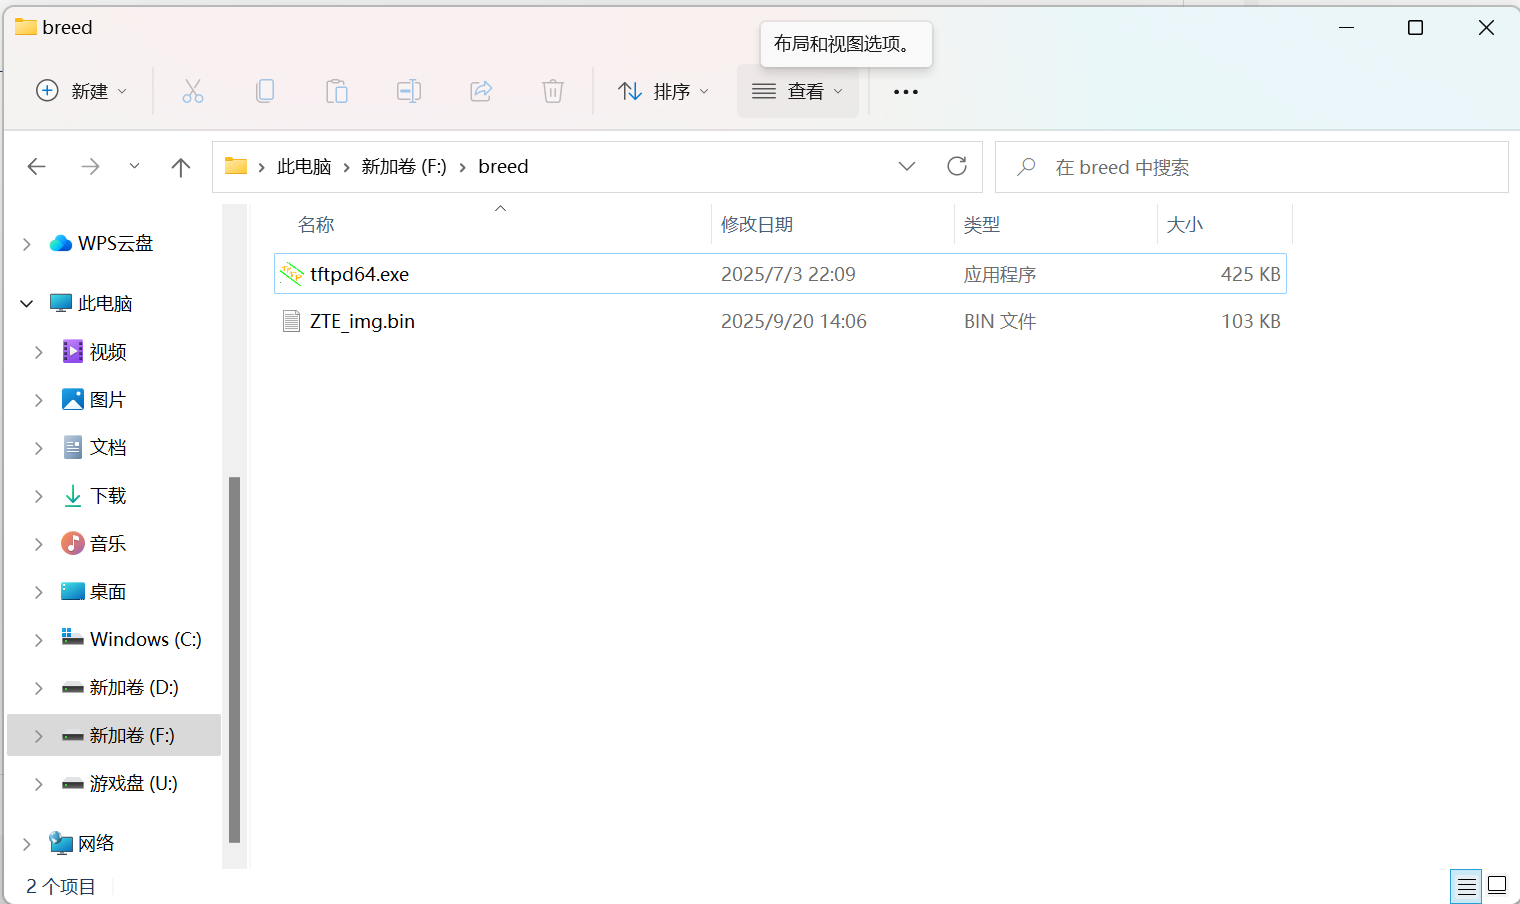The height and width of the screenshot is (904, 1520).
Task: Select the ZTE_img.bin file name
Action: 362,321
